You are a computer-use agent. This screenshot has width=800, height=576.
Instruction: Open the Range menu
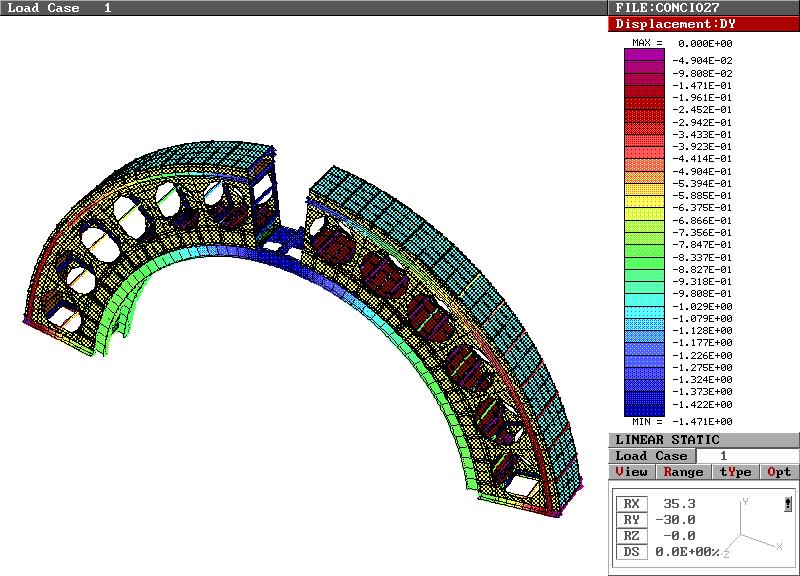(683, 472)
